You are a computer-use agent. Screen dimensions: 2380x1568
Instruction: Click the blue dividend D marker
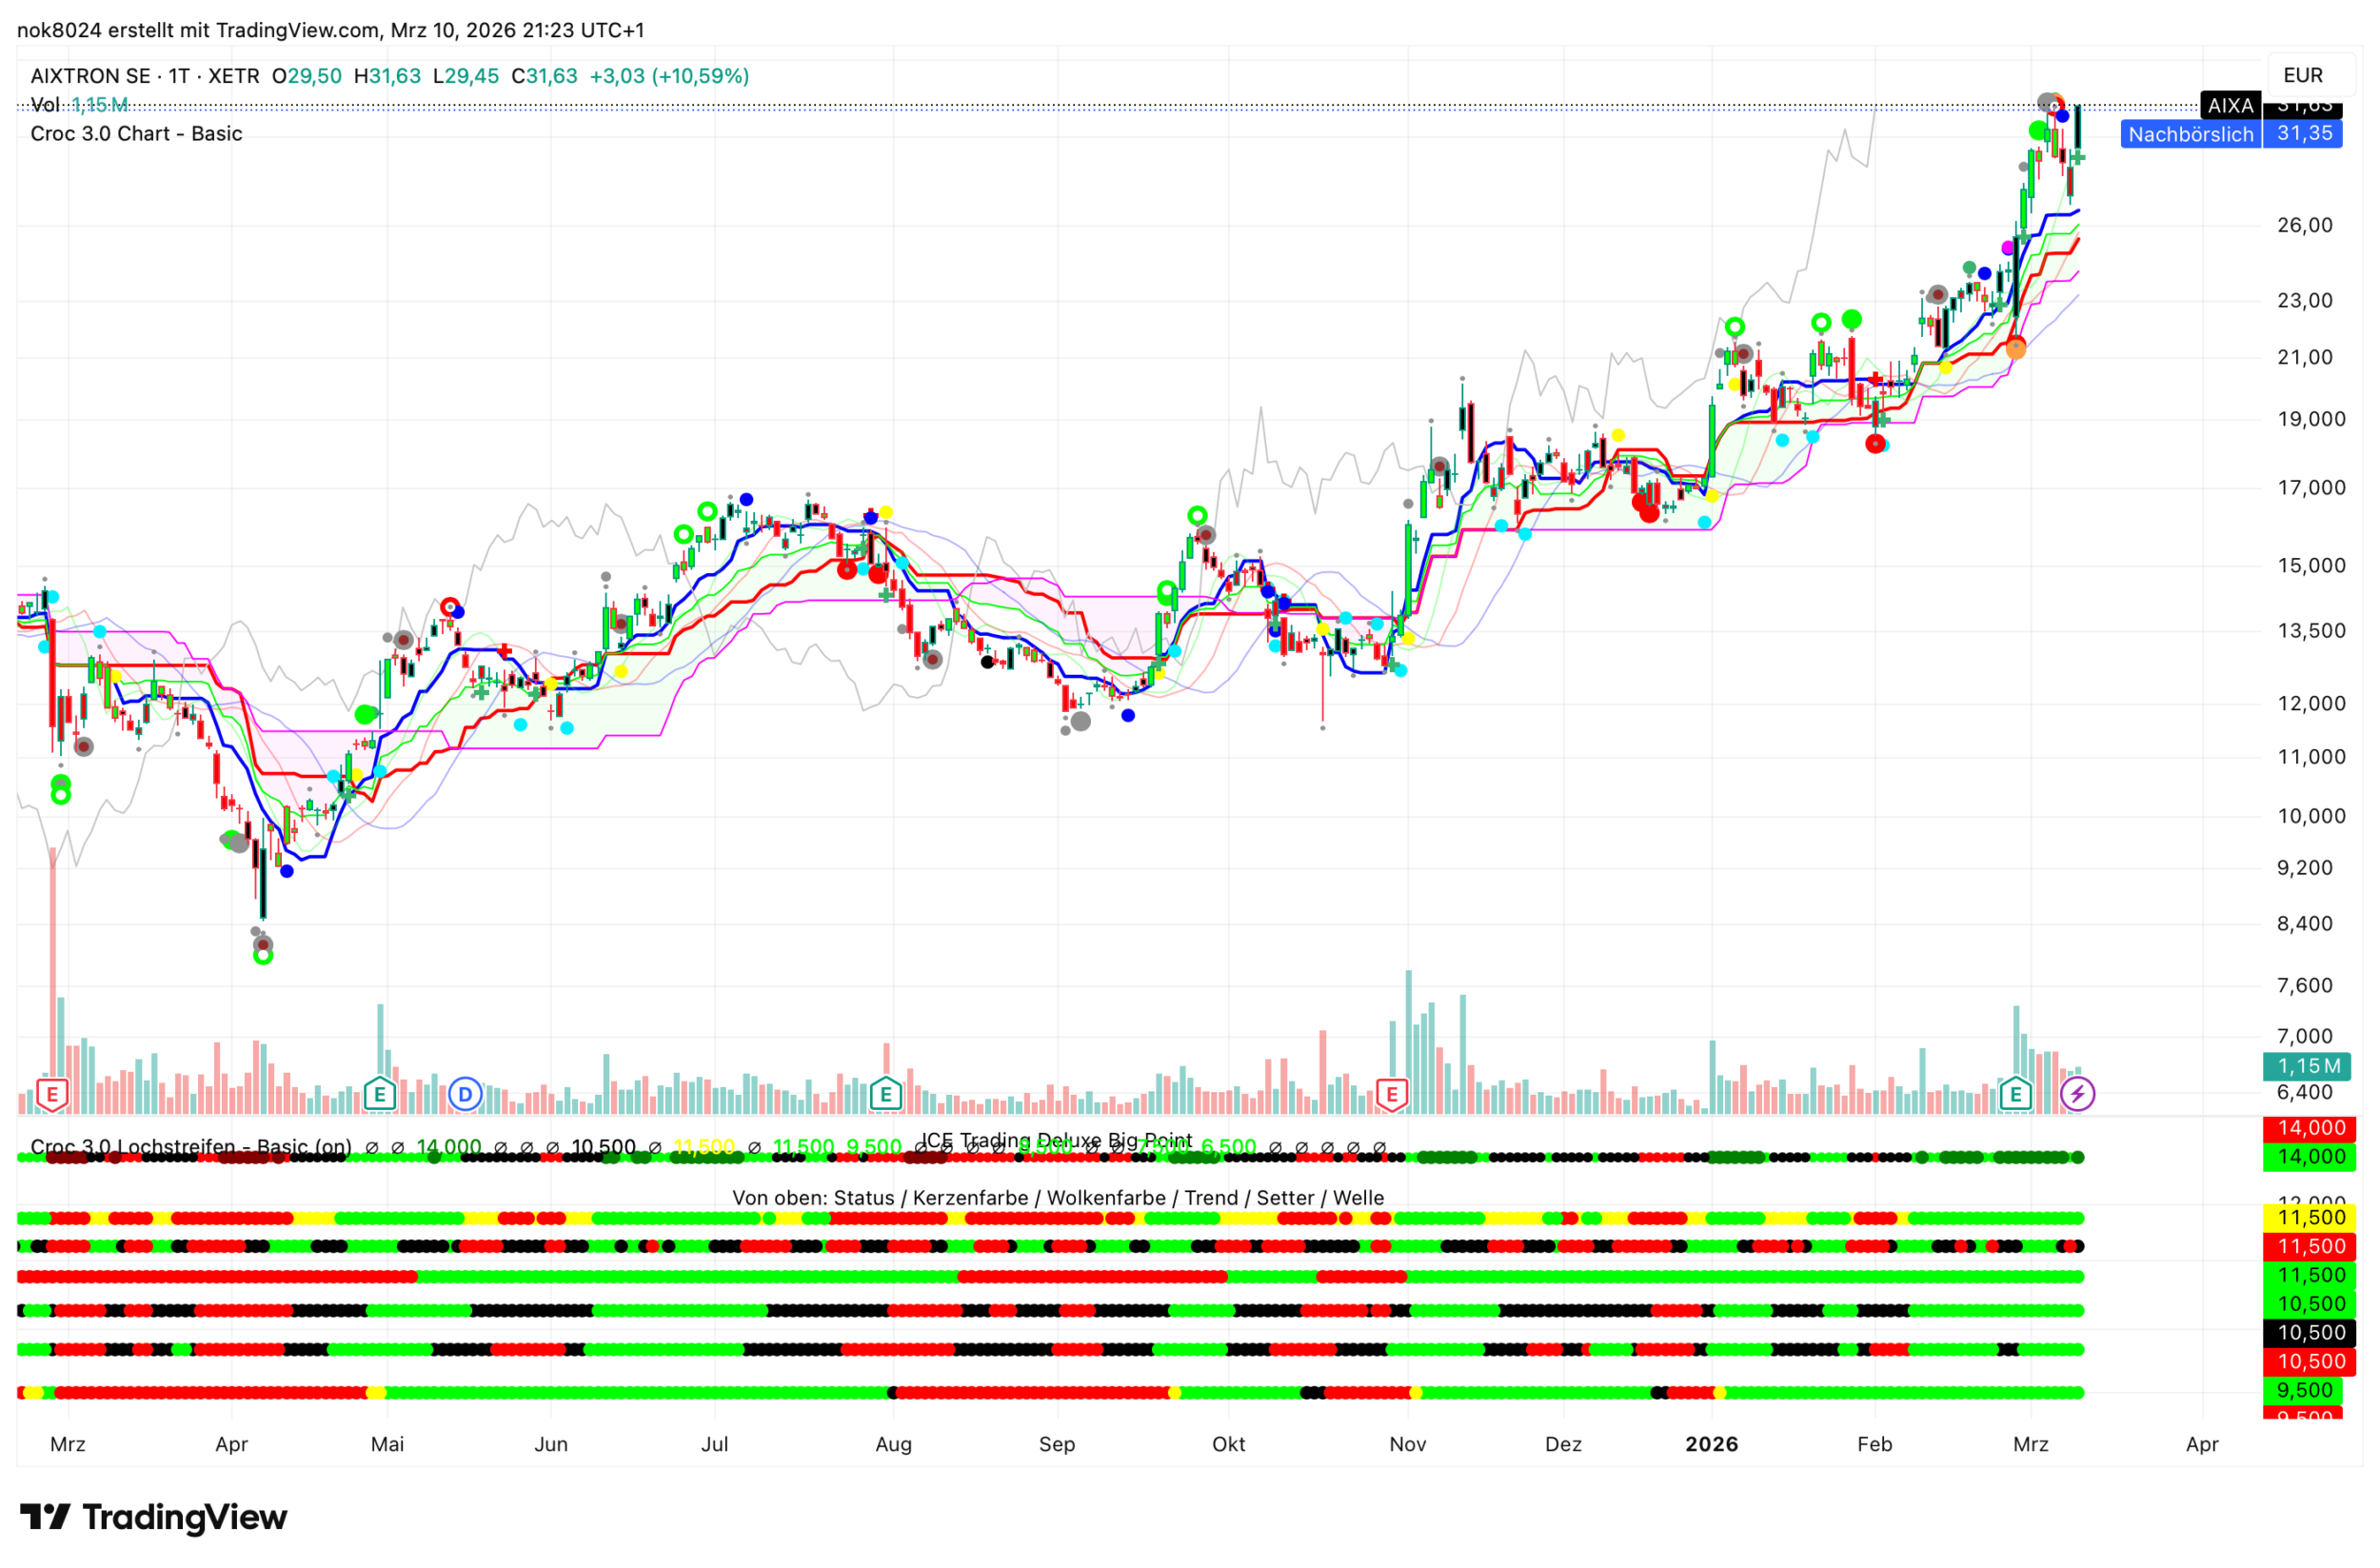tap(465, 1094)
